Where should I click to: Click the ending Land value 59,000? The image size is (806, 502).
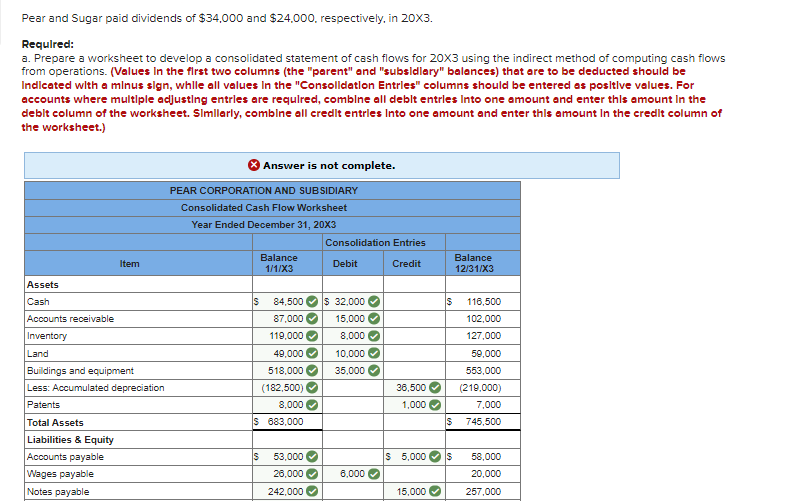486,354
